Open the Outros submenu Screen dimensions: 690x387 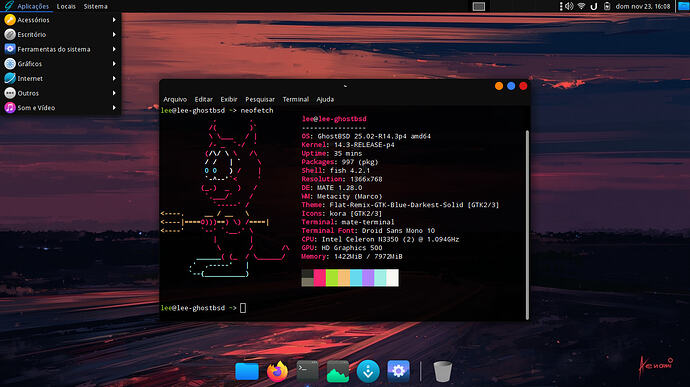(x=61, y=93)
